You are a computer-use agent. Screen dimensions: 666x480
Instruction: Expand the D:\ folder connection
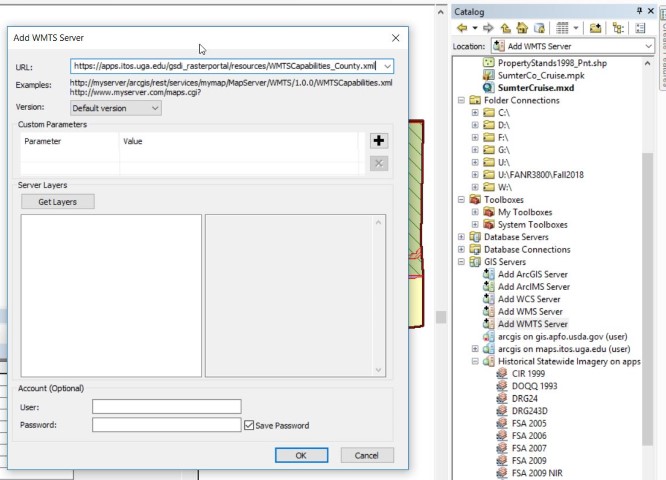[475, 125]
